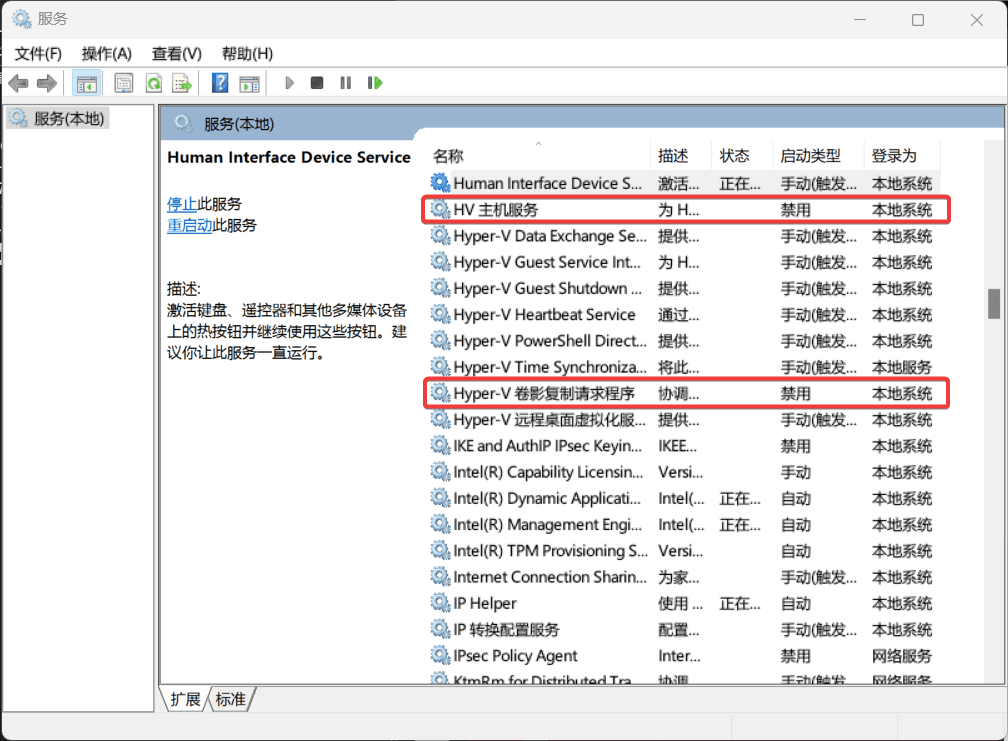
Task: Click the Refresh toolbar icon
Action: point(154,83)
